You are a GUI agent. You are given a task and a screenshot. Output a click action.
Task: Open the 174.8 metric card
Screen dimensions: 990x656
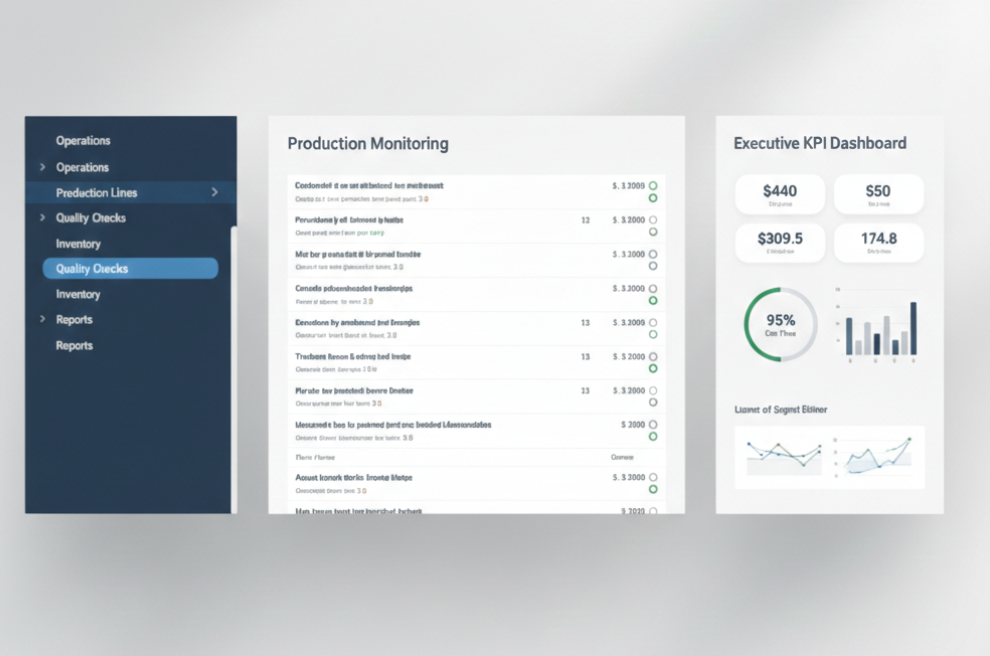click(x=878, y=242)
